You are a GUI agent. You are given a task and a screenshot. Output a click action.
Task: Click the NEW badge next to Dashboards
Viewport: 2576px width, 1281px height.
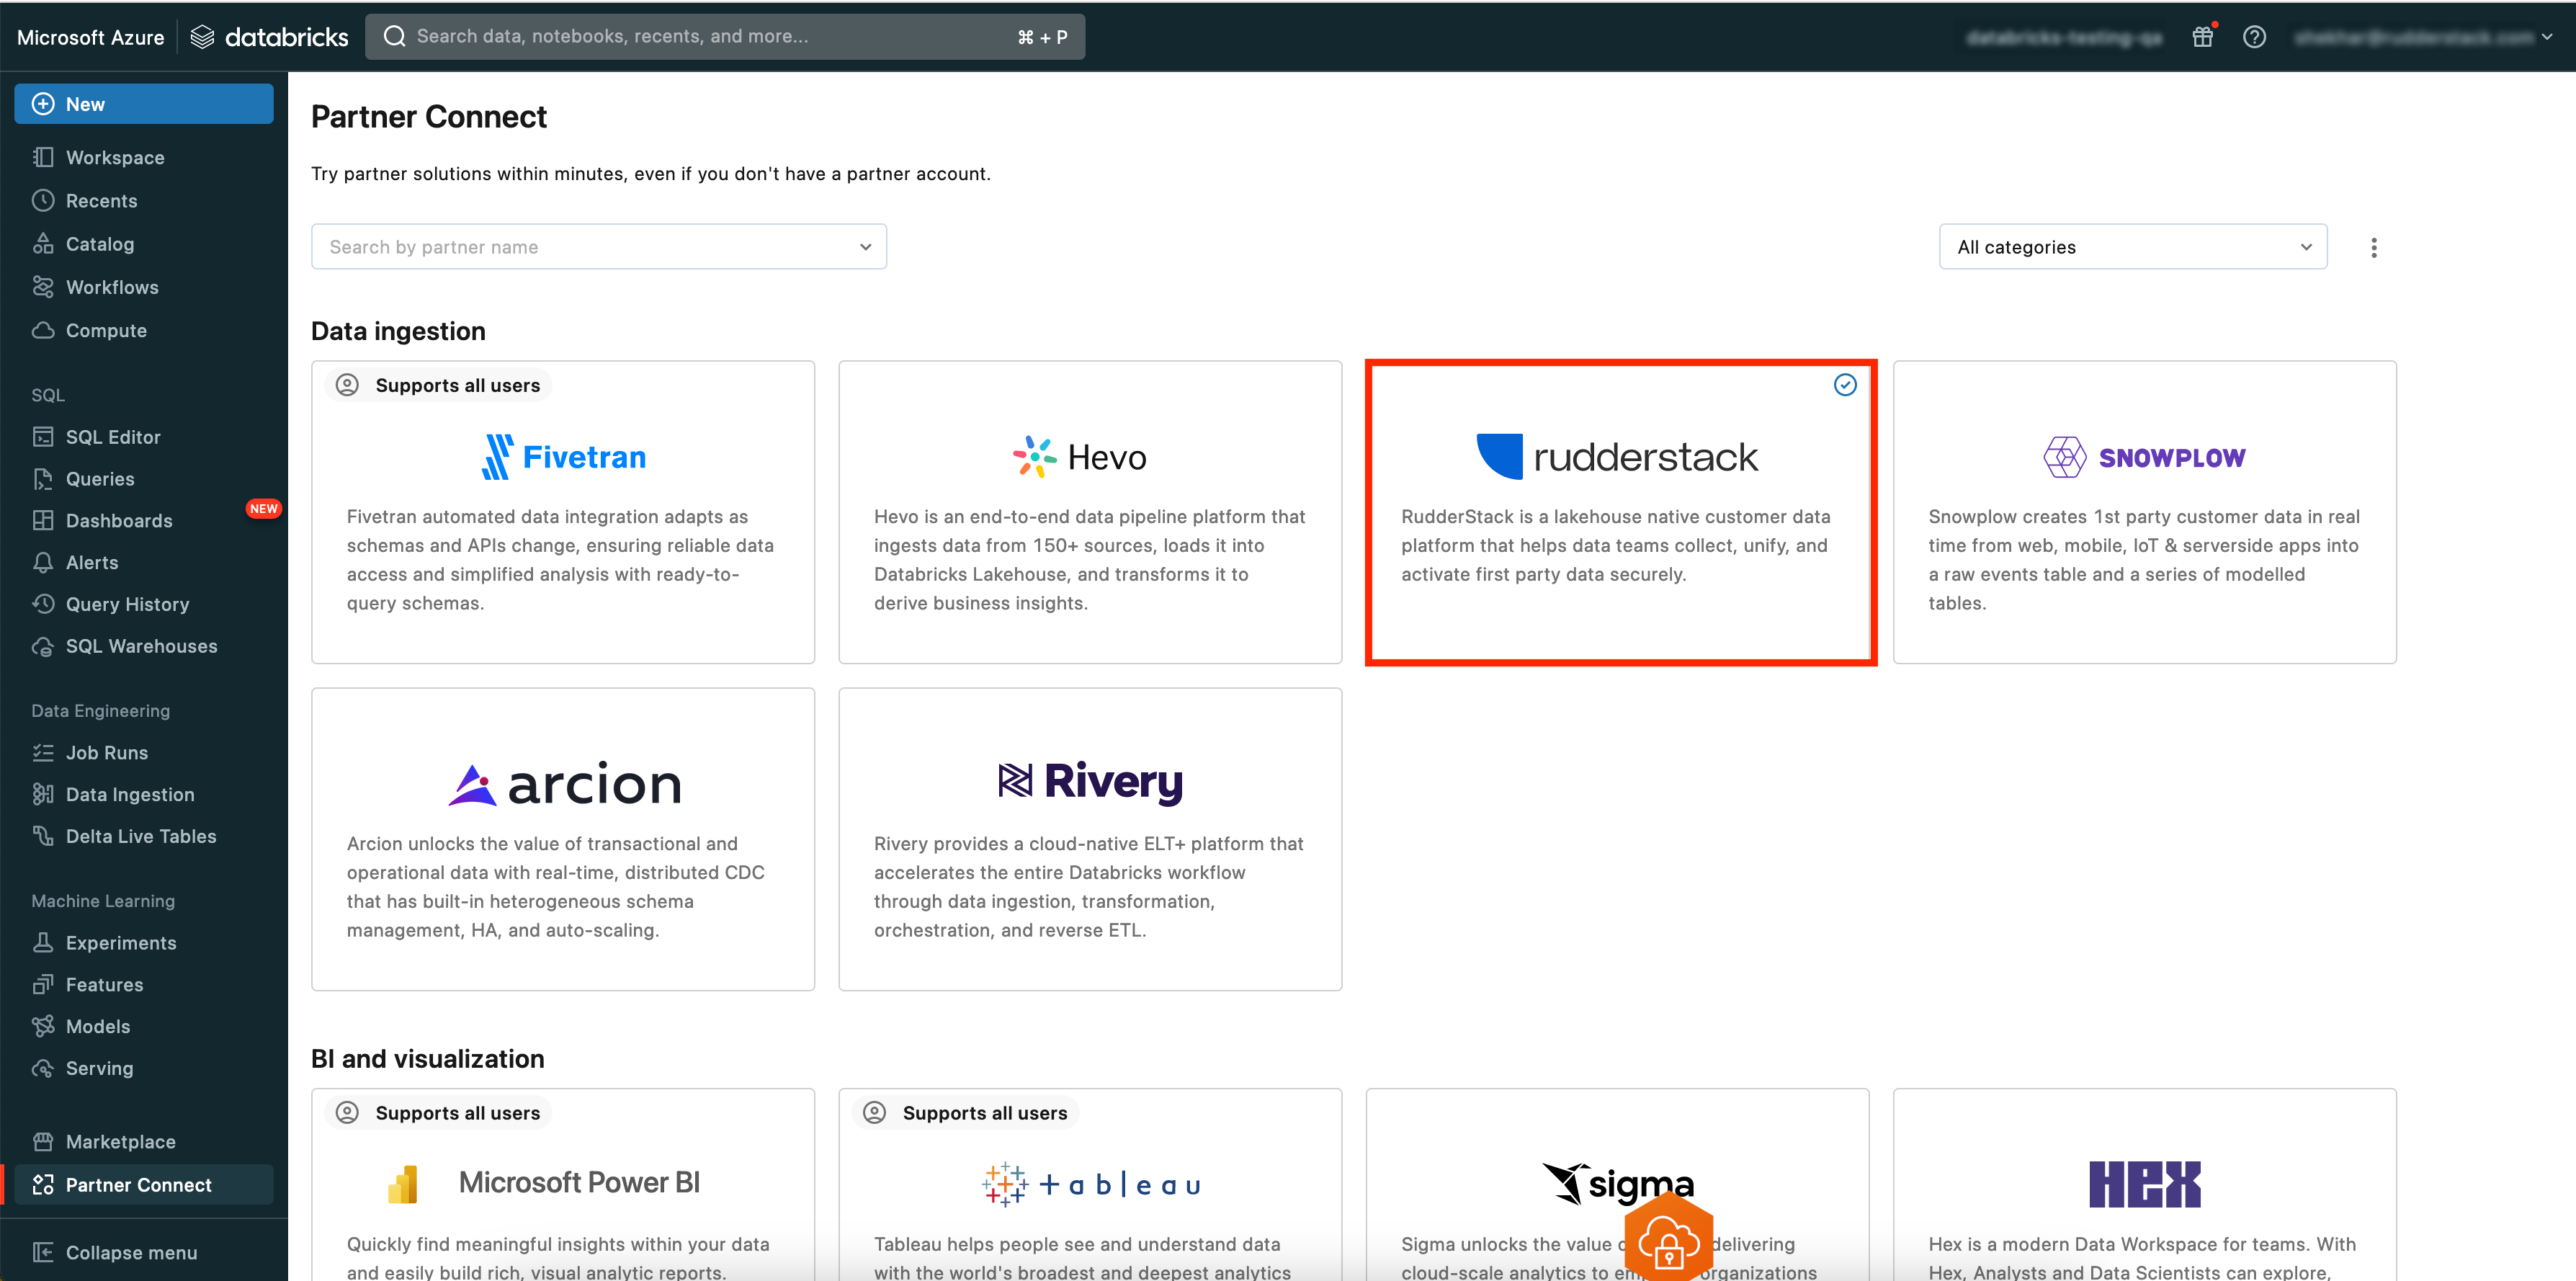[263, 508]
